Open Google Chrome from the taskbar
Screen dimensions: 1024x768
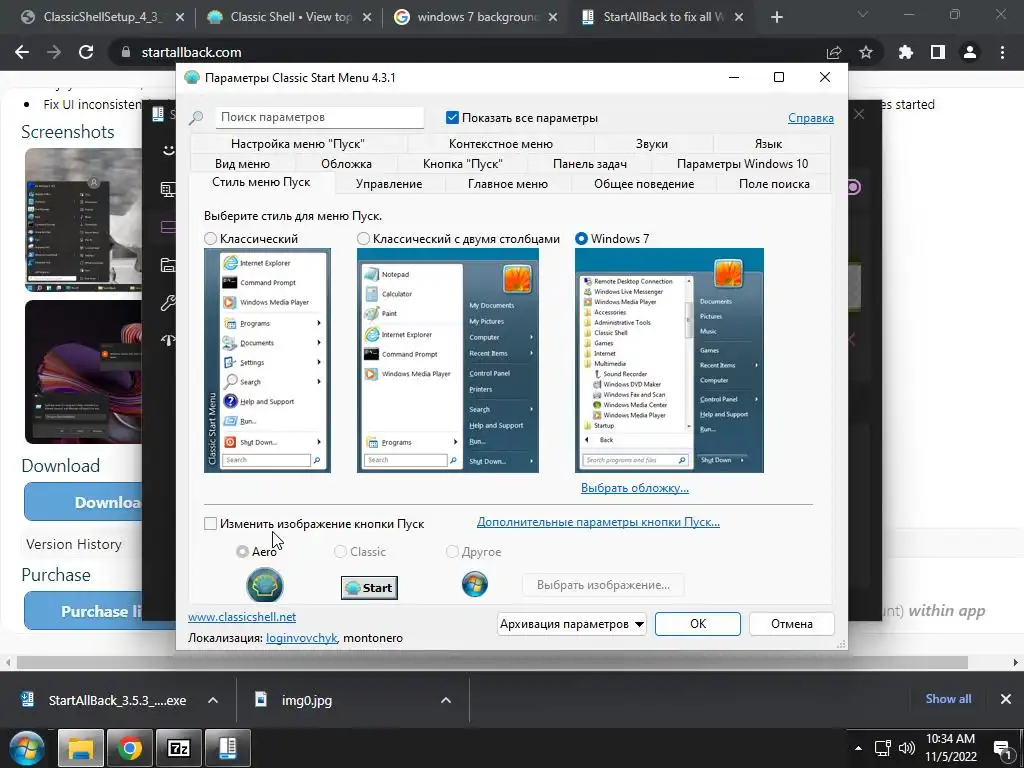click(130, 748)
